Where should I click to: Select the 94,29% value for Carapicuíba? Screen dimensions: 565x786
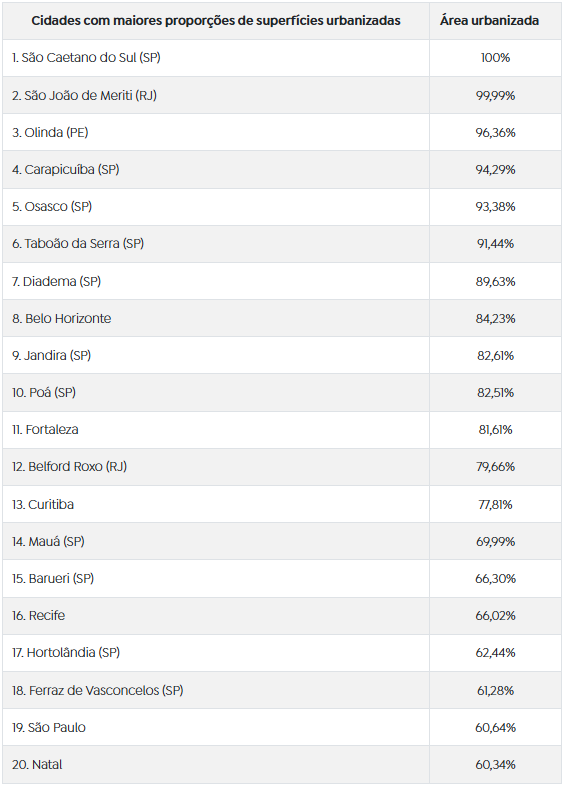tap(495, 169)
